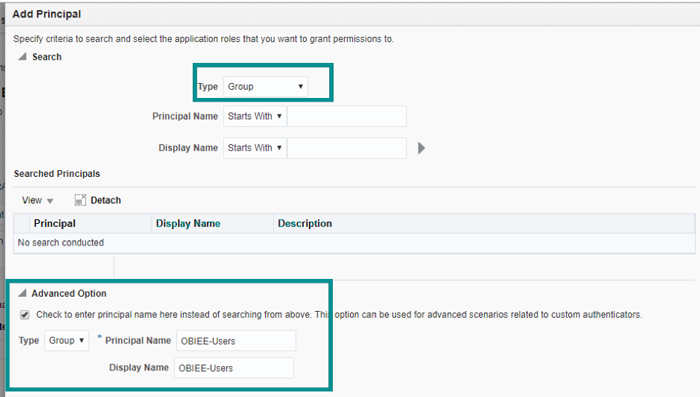Viewport: 700px width, 397px height.
Task: Click the Detach button
Action: pos(98,200)
